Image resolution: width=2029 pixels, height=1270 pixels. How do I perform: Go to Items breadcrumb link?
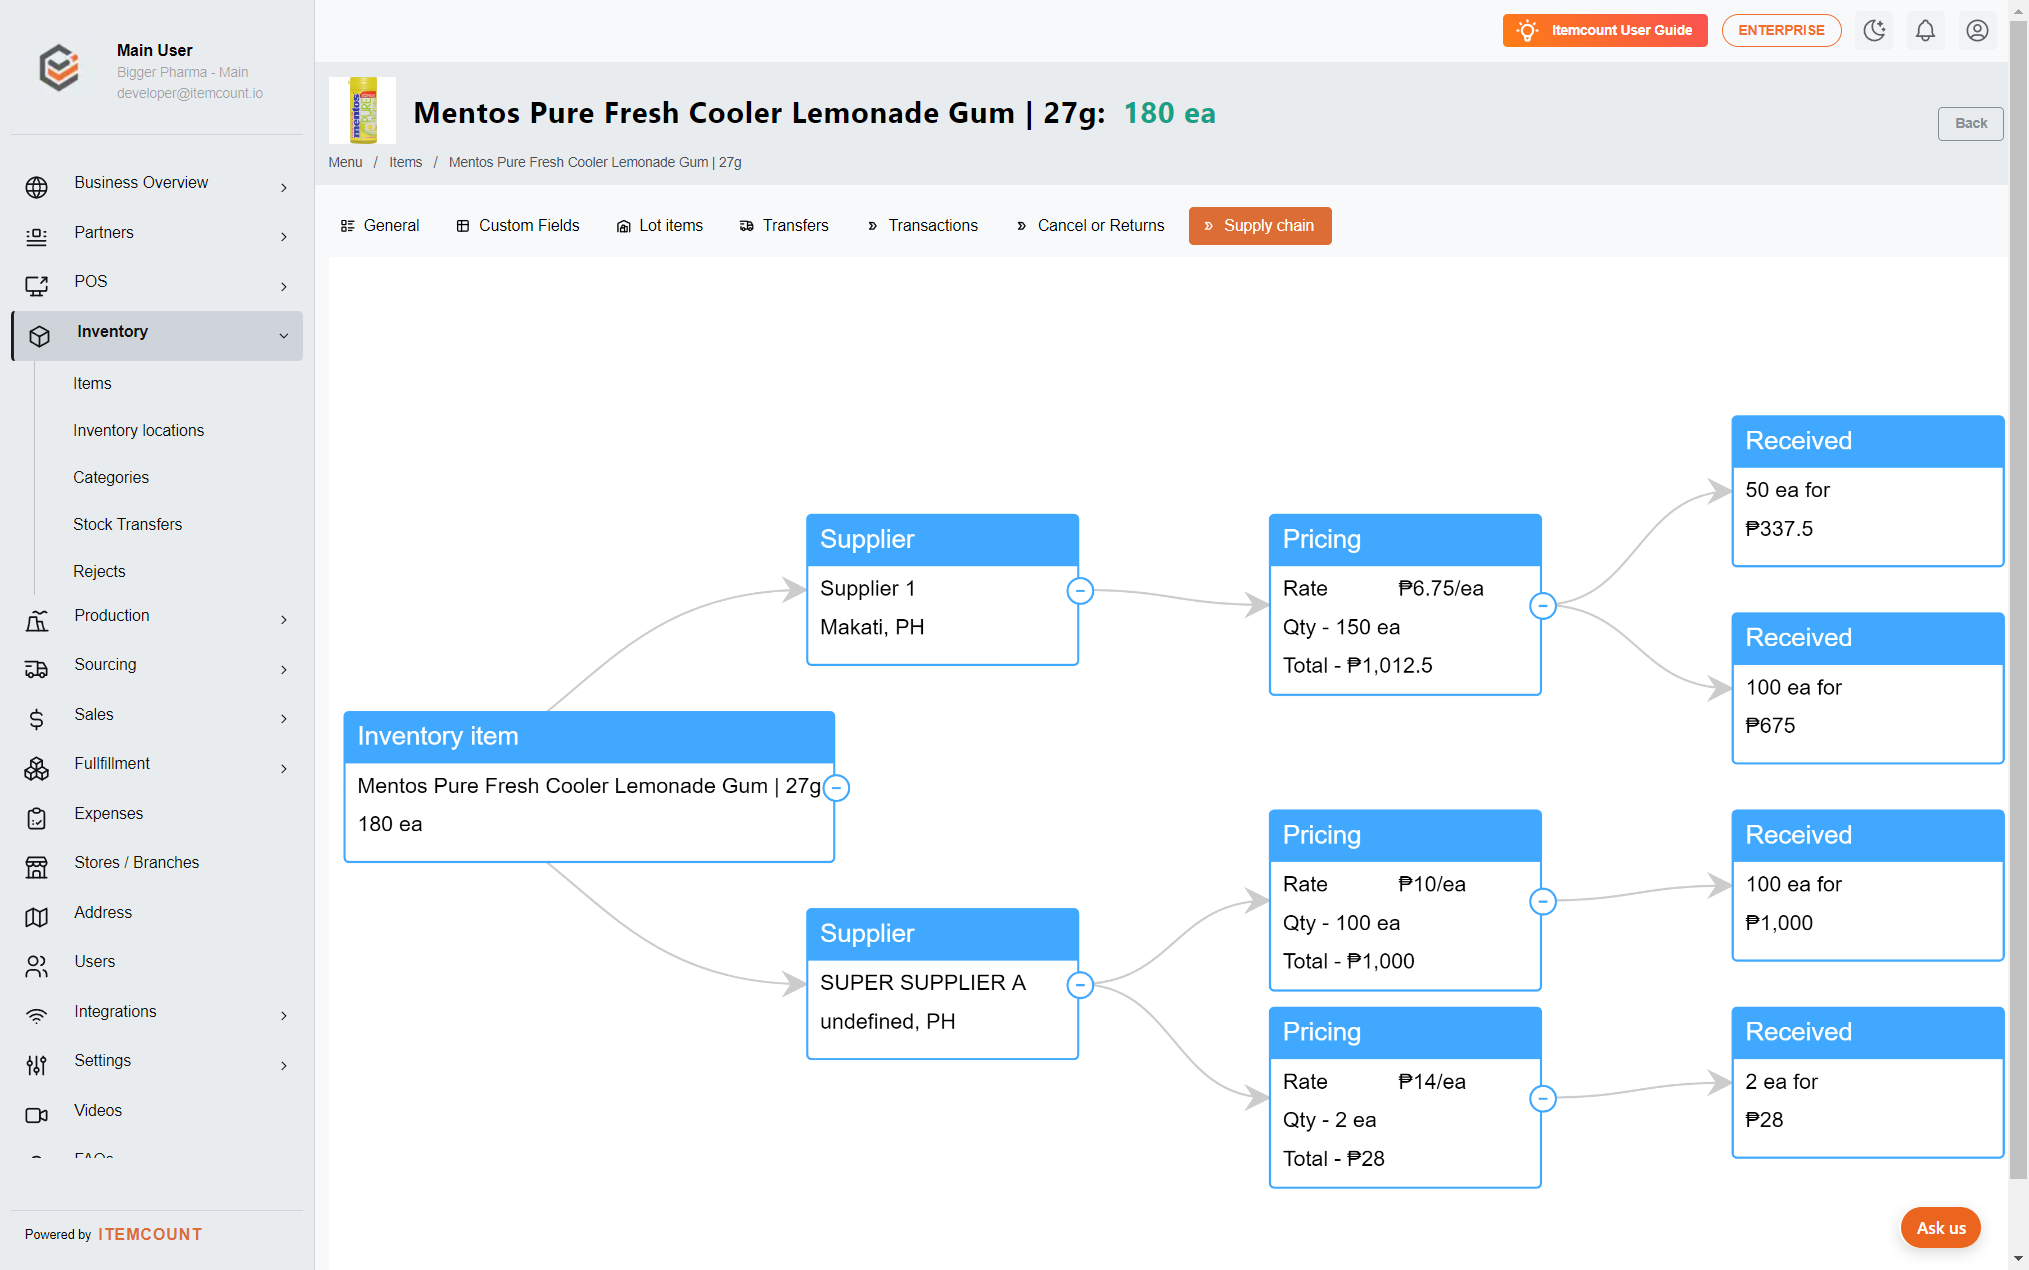405,162
